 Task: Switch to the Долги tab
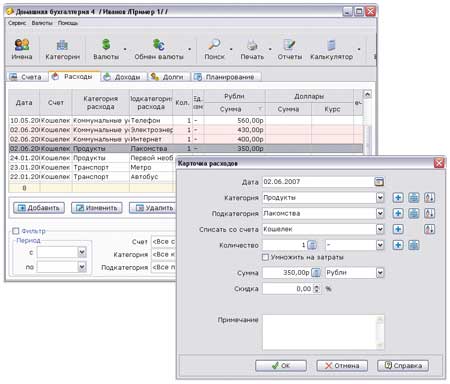(x=168, y=77)
